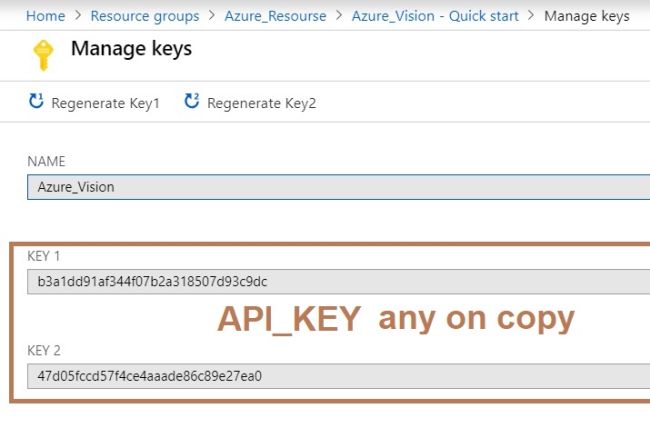This screenshot has height=438, width=650.
Task: Navigate to Azure_Resourse breadcrumb
Action: pyautogui.click(x=275, y=16)
